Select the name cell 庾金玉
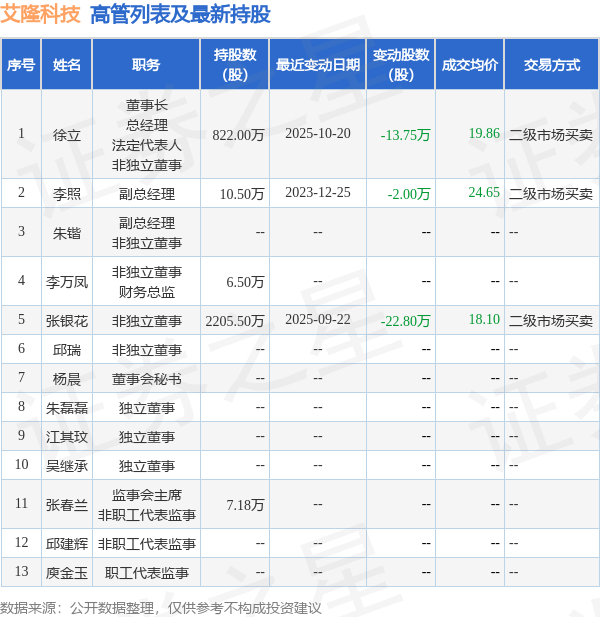600x617 pixels. click(67, 573)
